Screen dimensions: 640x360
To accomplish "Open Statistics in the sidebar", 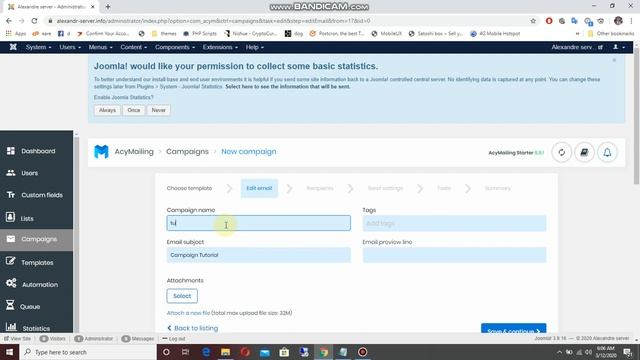I will [37, 328].
